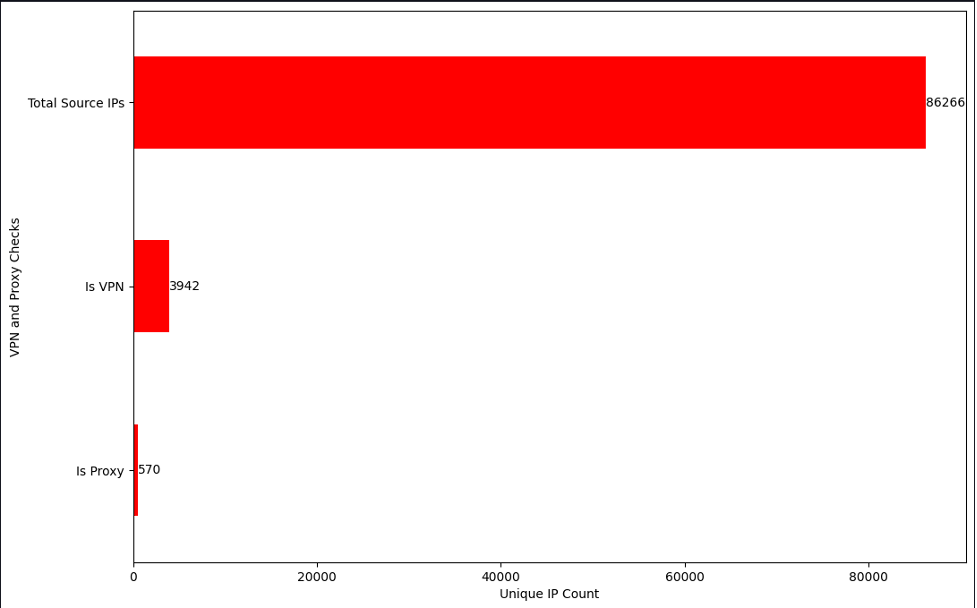This screenshot has width=977, height=608.
Task: Click the 0 tick label on x-axis
Action: tap(133, 577)
